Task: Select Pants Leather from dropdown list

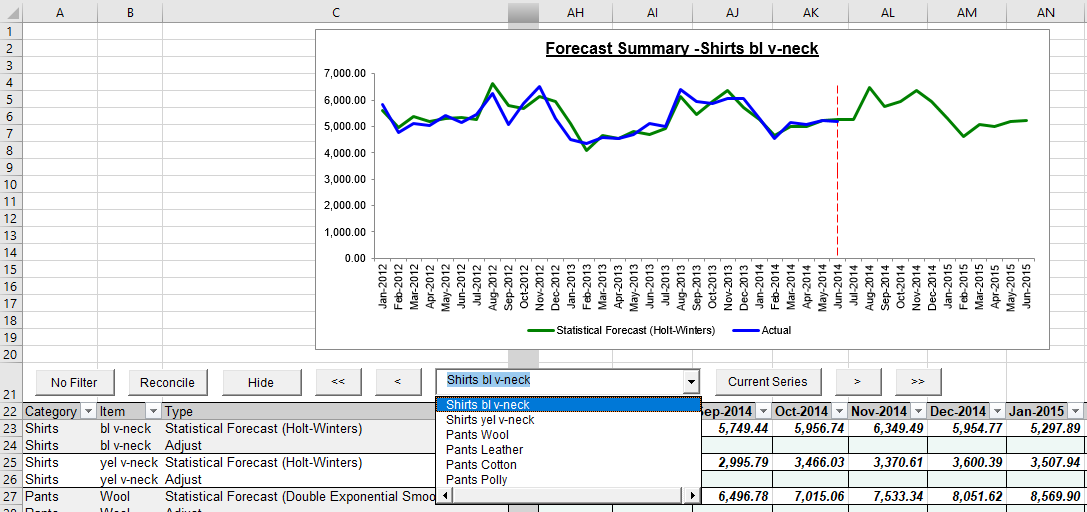Action: (x=484, y=450)
